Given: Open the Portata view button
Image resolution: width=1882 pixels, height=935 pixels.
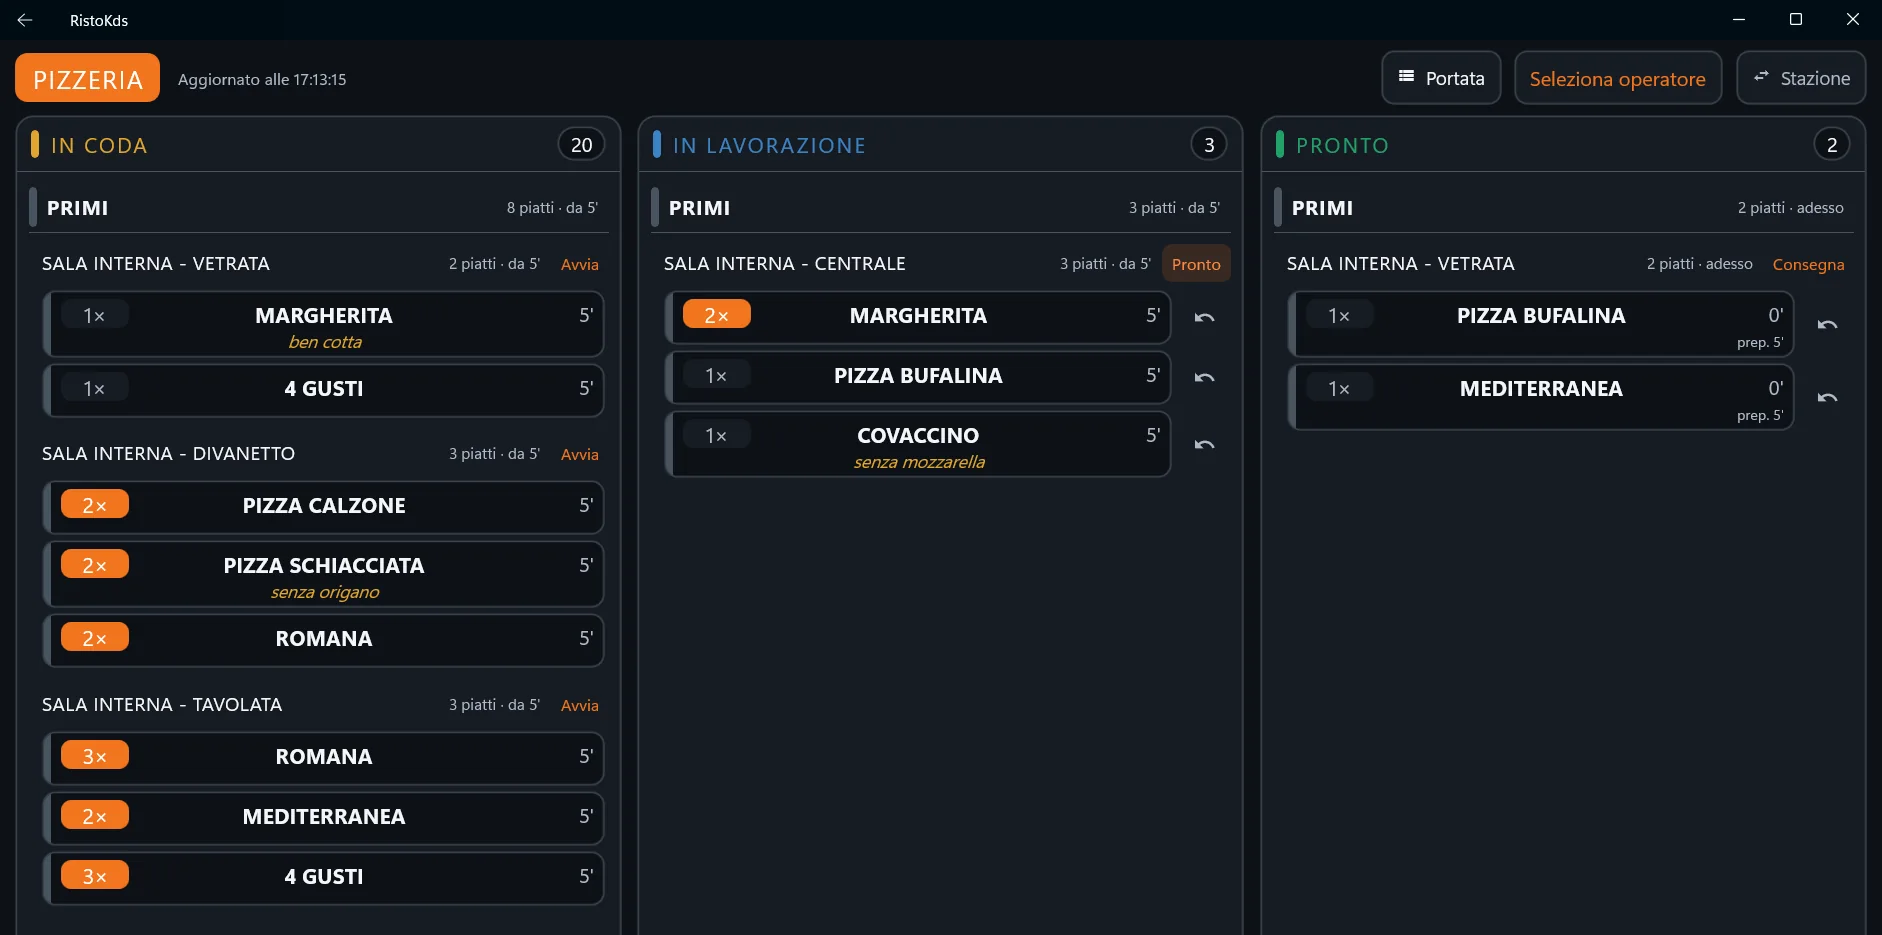Looking at the screenshot, I should 1441,78.
